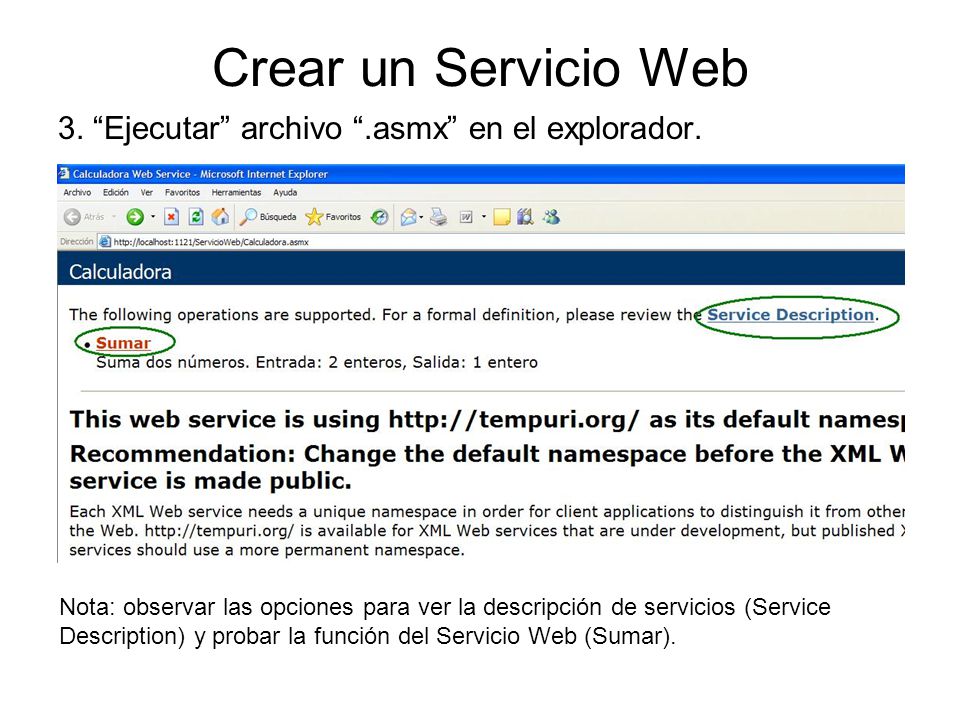Click 'Calculadora Web Service' title bar text

132,174
